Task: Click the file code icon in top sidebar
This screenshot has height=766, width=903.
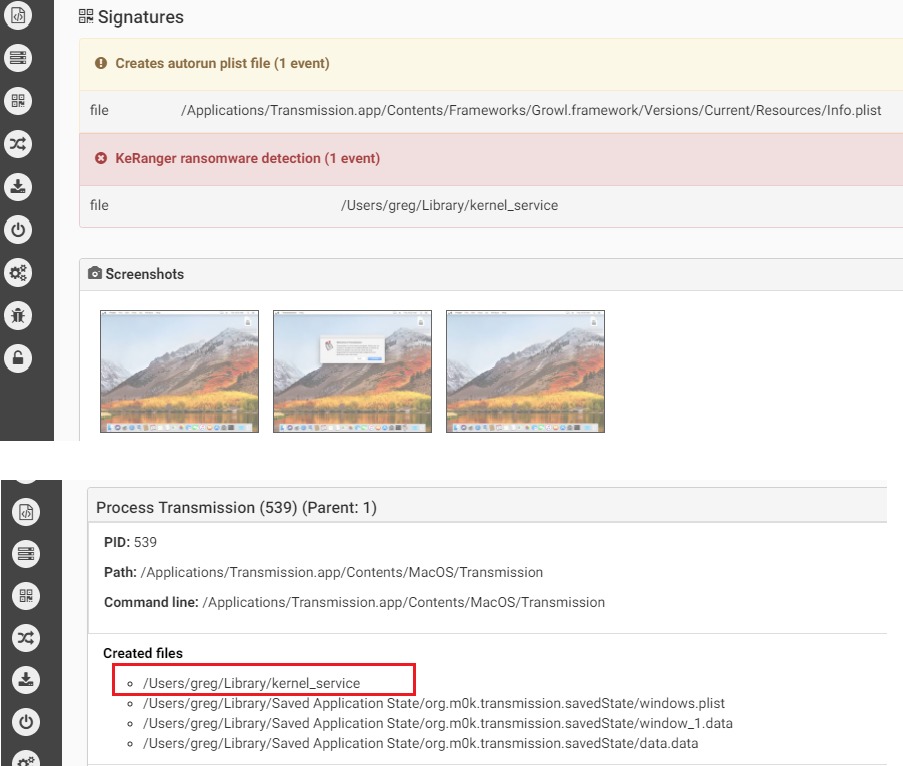Action: point(18,15)
